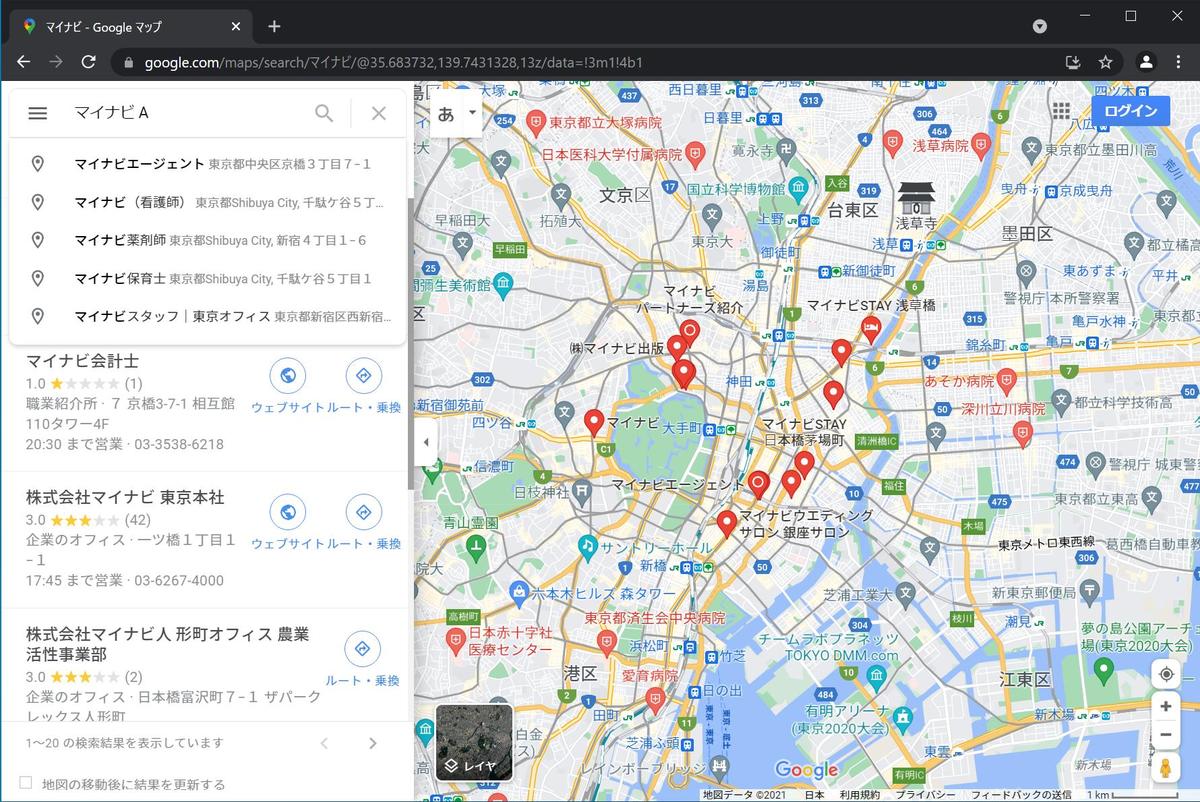Viewport: 1200px width, 802px height.
Task: Go to previous page of results
Action: 324,743
